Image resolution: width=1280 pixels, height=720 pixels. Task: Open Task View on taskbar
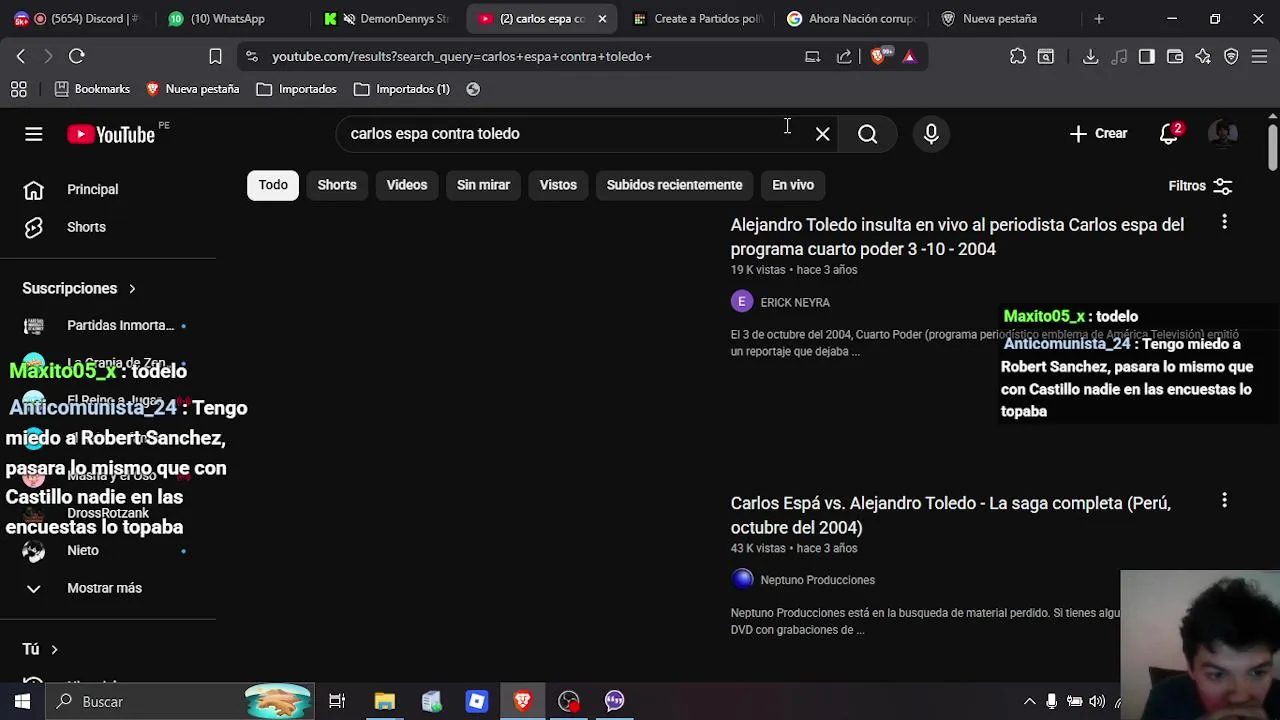pyautogui.click(x=337, y=701)
